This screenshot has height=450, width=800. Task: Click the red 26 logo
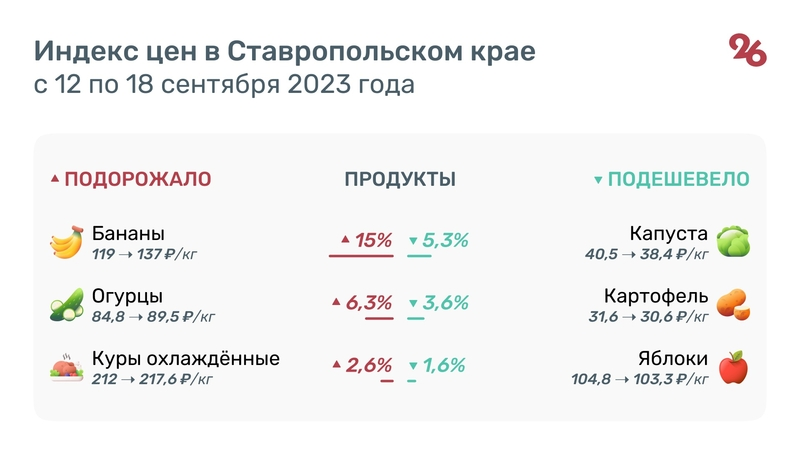[747, 50]
